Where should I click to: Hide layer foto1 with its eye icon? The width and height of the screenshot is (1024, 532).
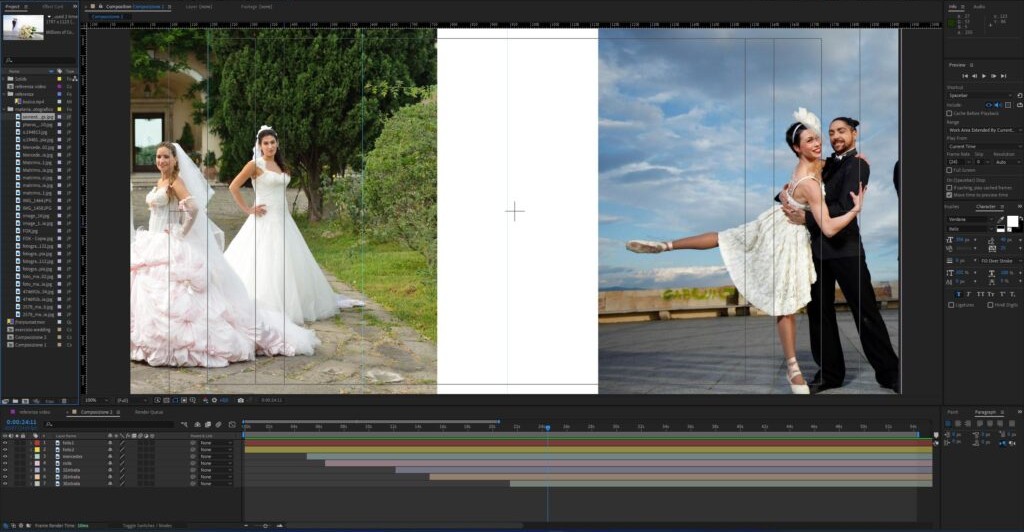[5, 443]
